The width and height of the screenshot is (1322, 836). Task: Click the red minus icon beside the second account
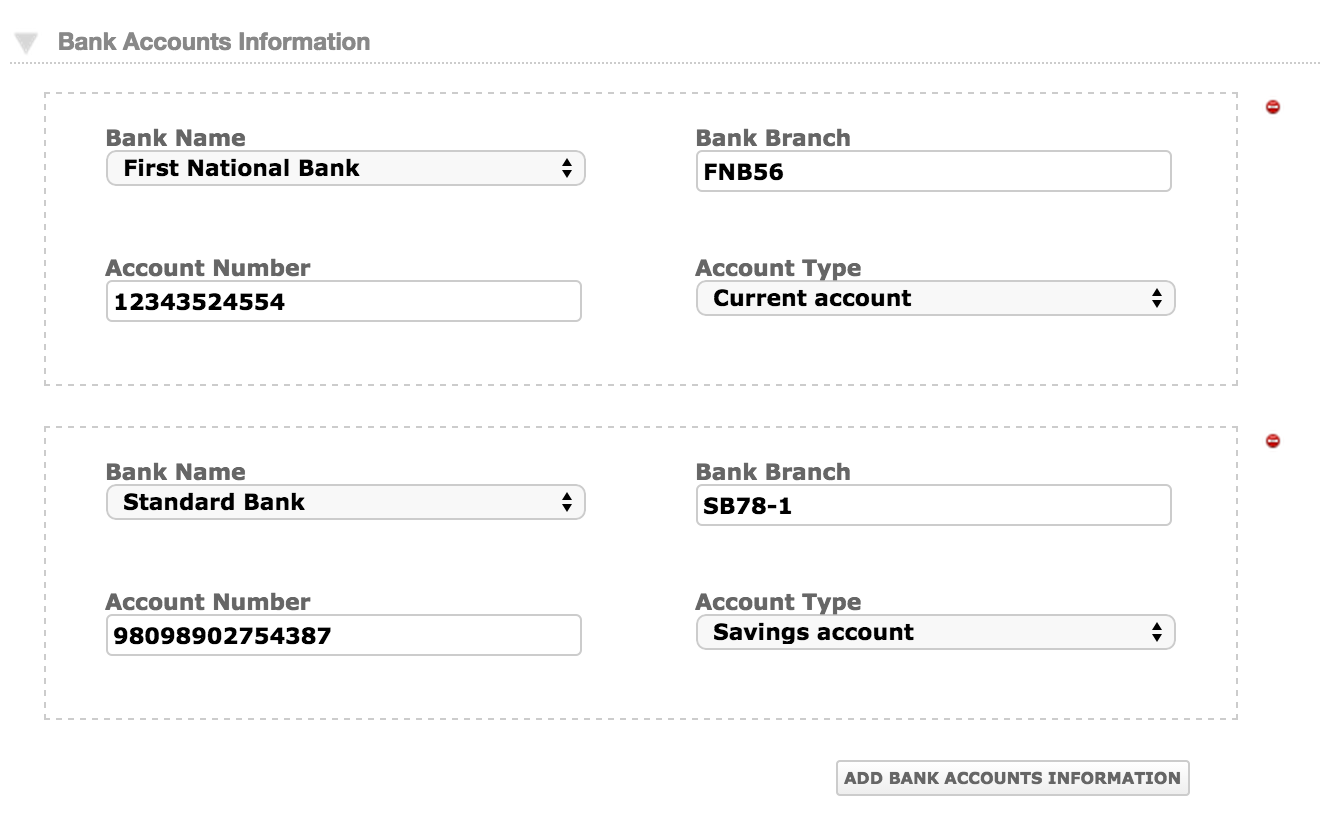coord(1272,440)
